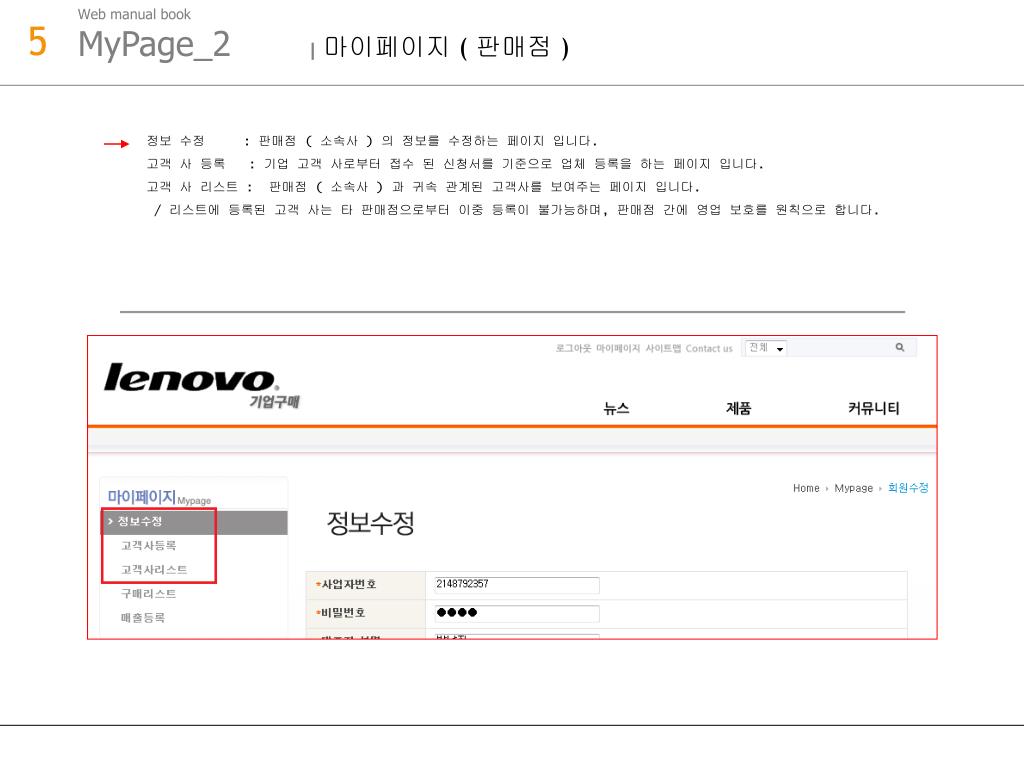This screenshot has width=1024, height=768.
Task: Click the search magnifier icon
Action: pyautogui.click(x=899, y=347)
